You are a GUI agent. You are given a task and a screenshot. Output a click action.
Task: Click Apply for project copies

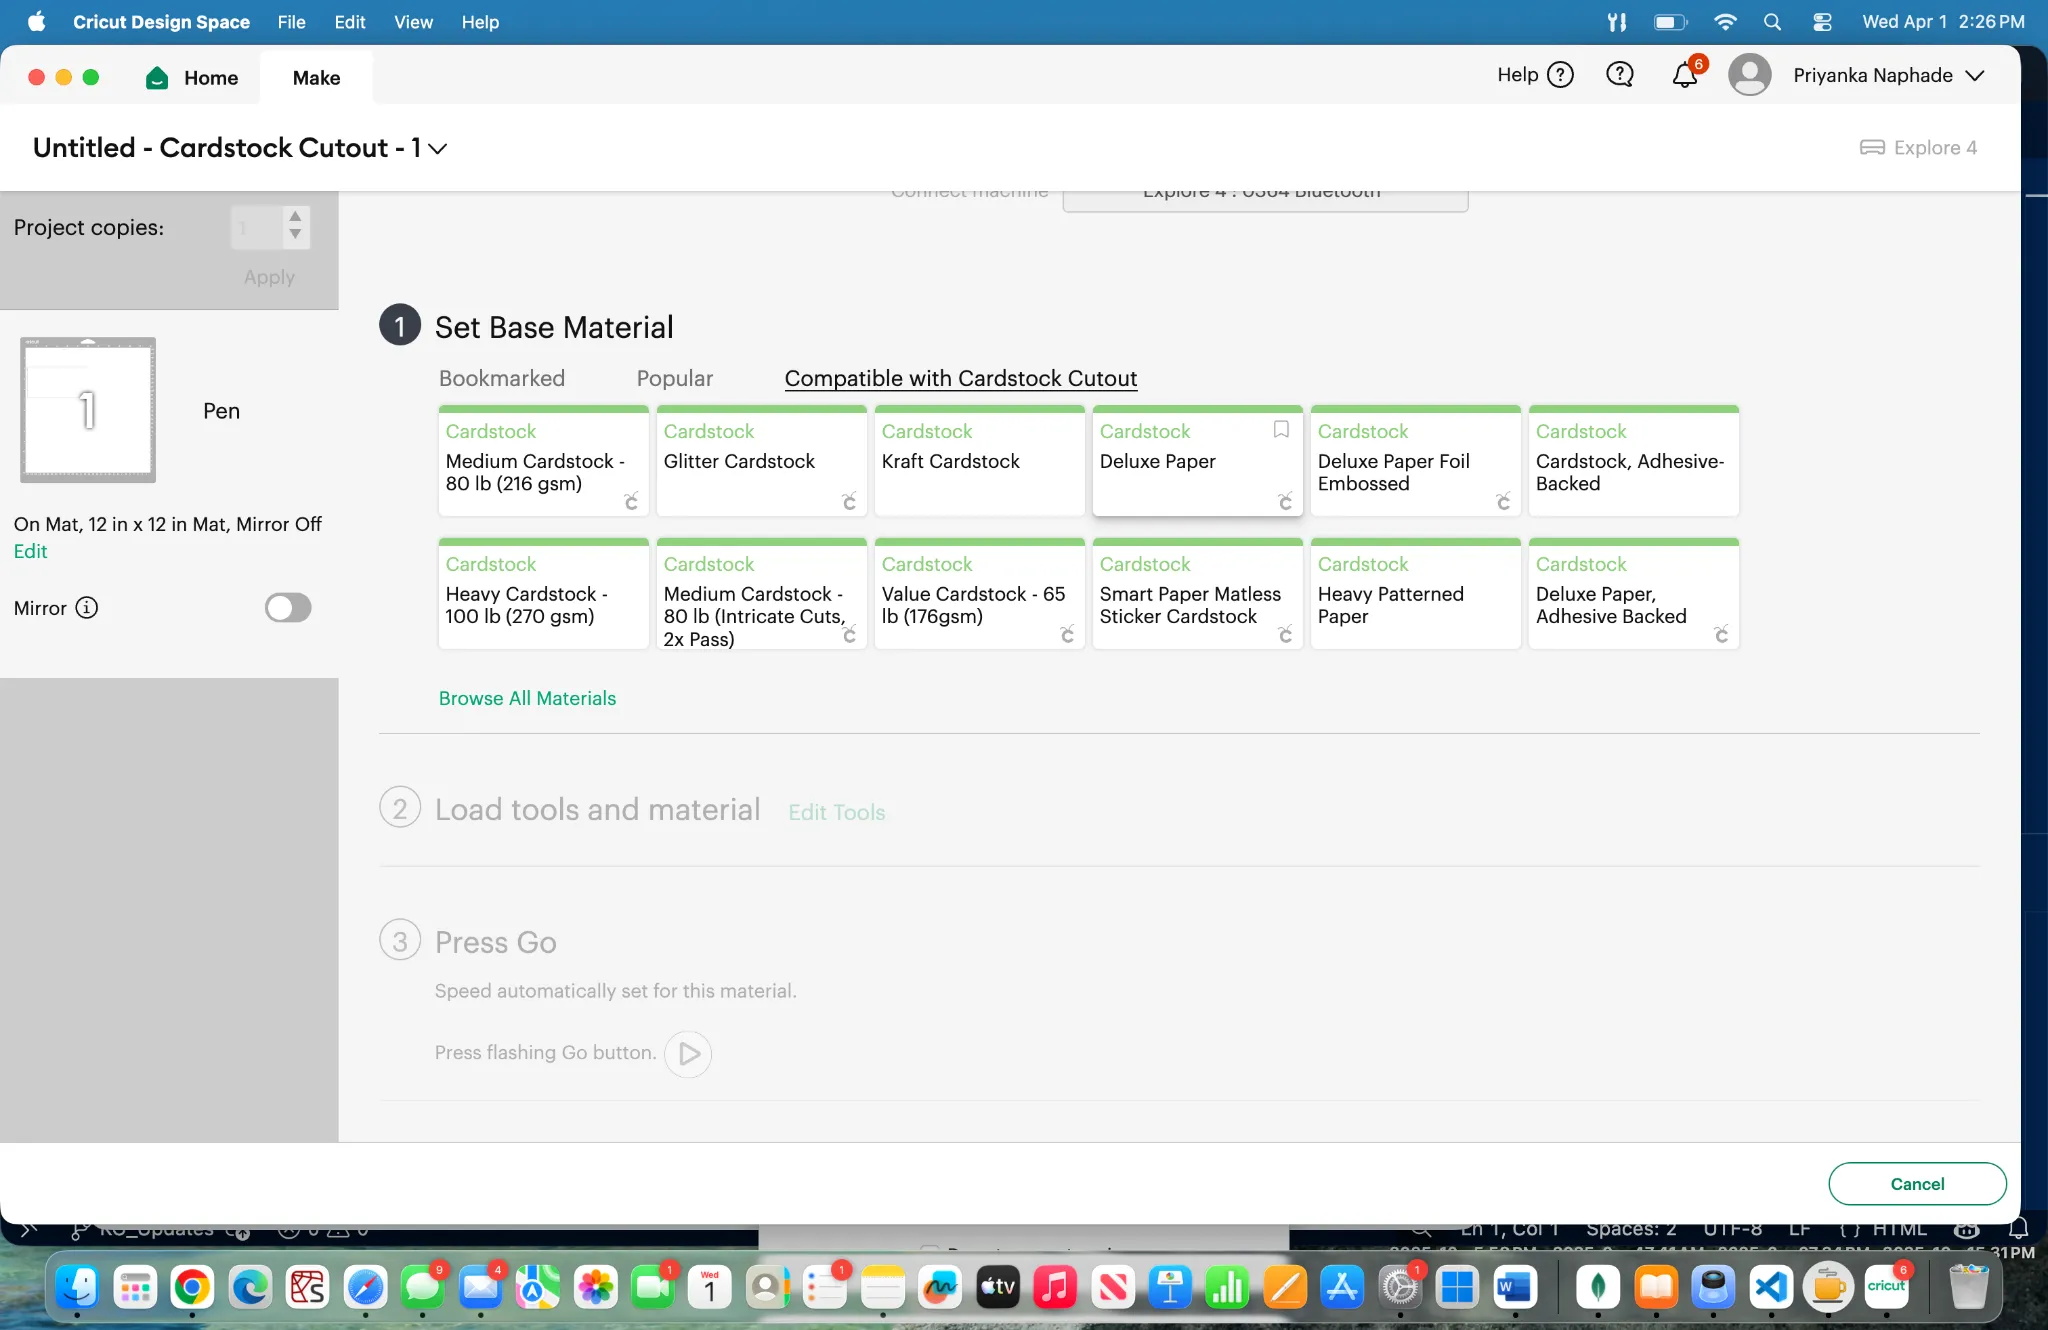269,277
